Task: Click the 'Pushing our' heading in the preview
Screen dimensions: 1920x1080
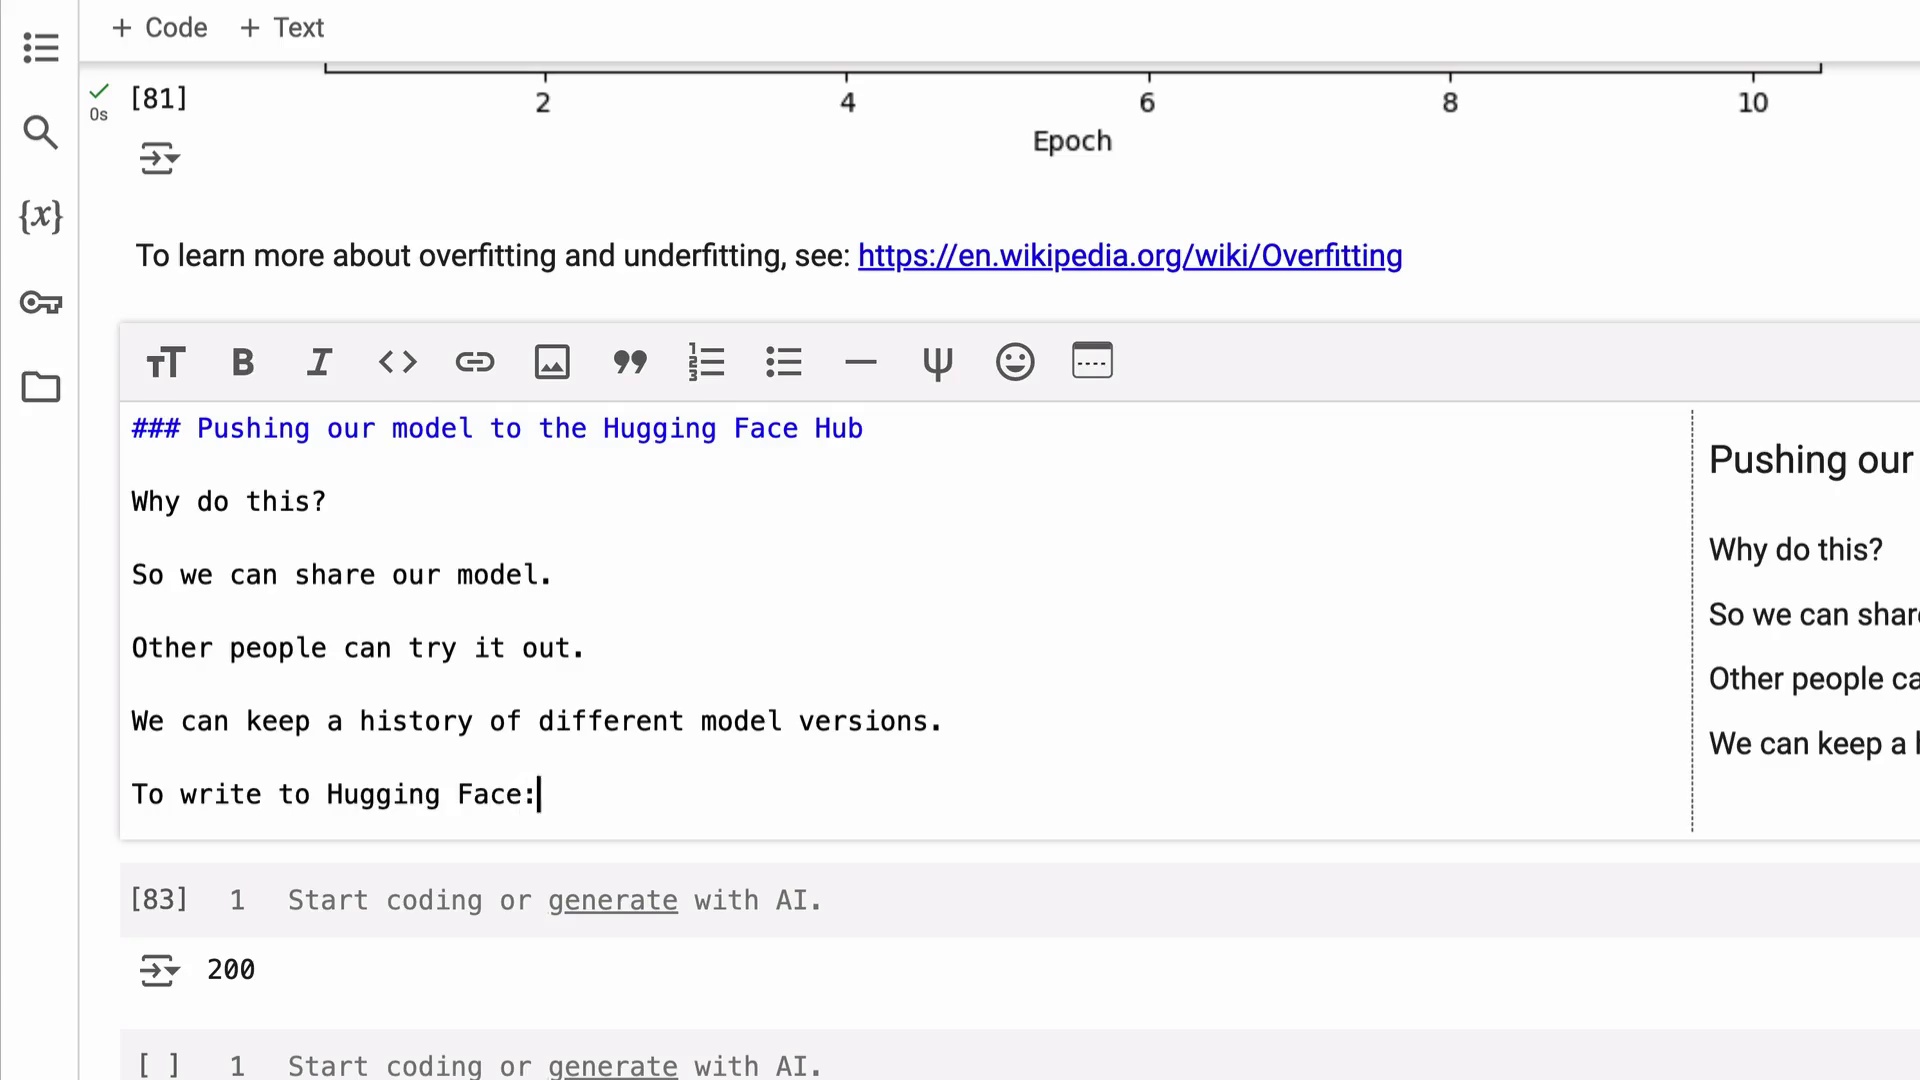Action: pos(1811,460)
